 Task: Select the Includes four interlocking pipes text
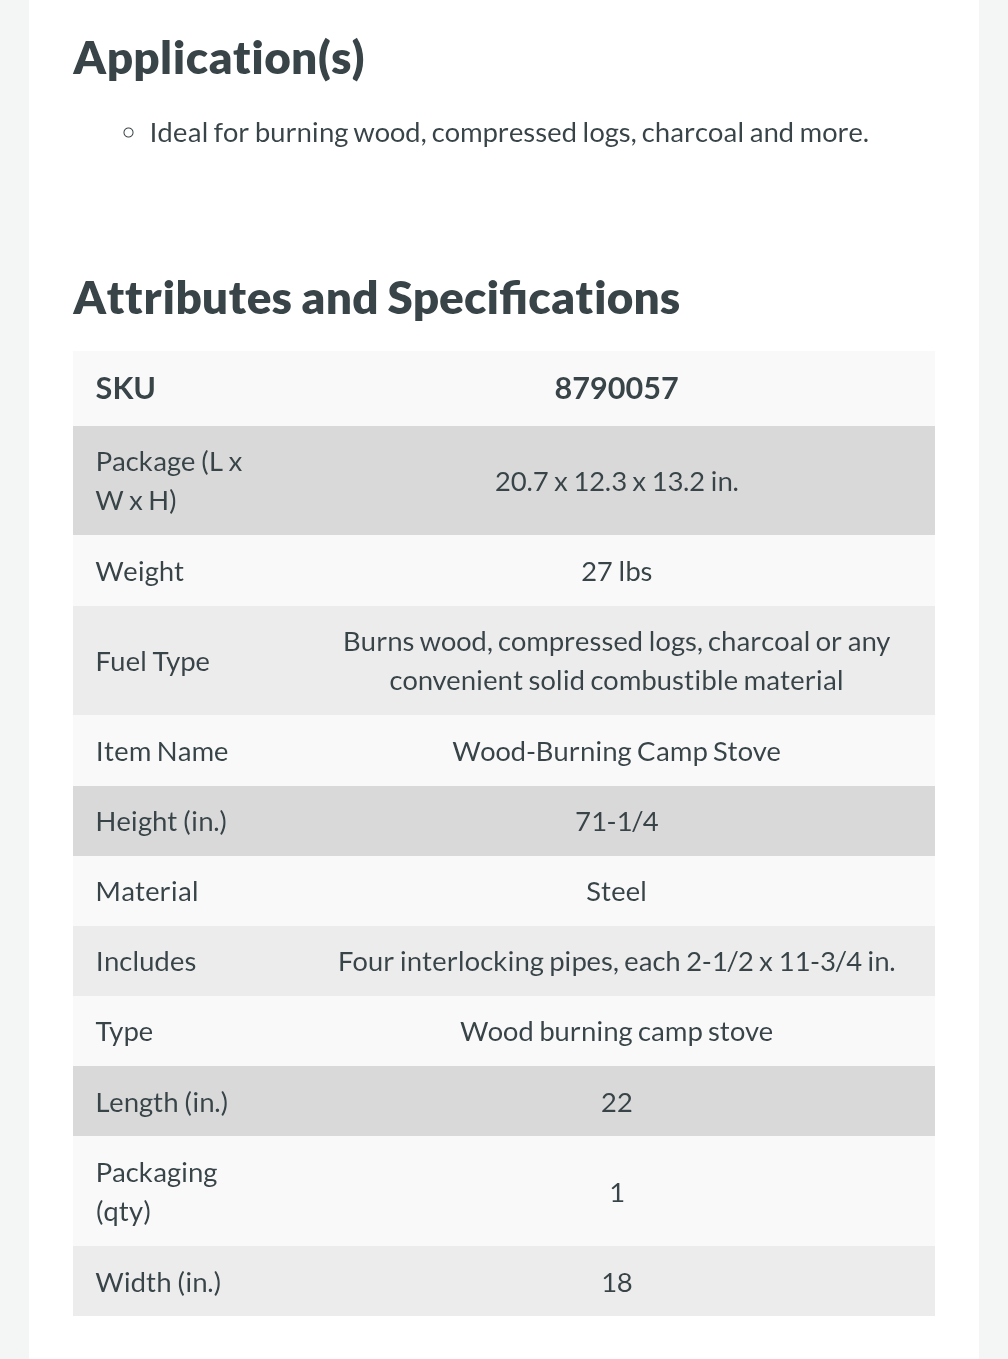[x=616, y=961]
